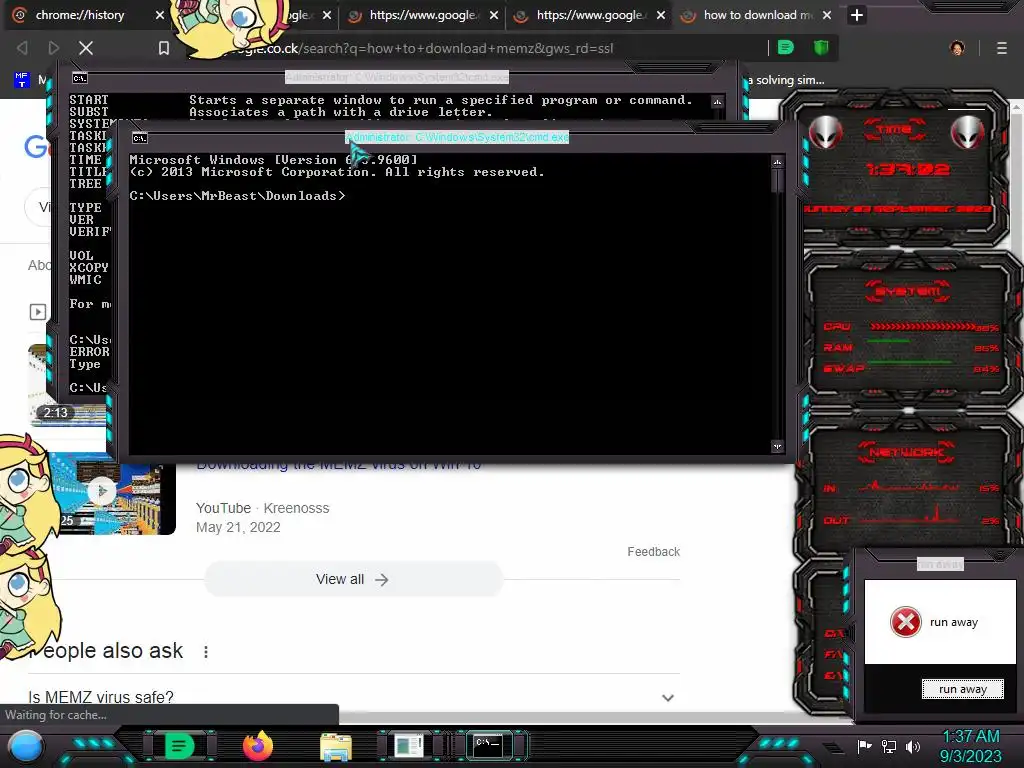Open the browser hamburger menu
Image resolution: width=1024 pixels, height=768 pixels.
tap(1002, 48)
